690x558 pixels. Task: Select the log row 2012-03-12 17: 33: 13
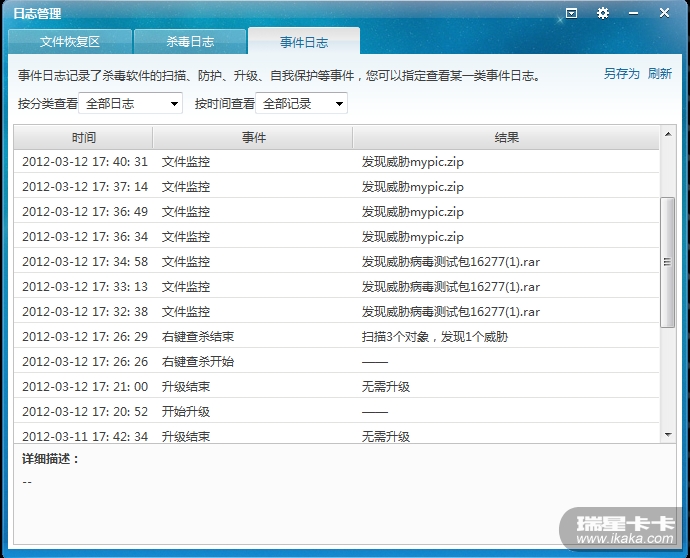tap(337, 286)
